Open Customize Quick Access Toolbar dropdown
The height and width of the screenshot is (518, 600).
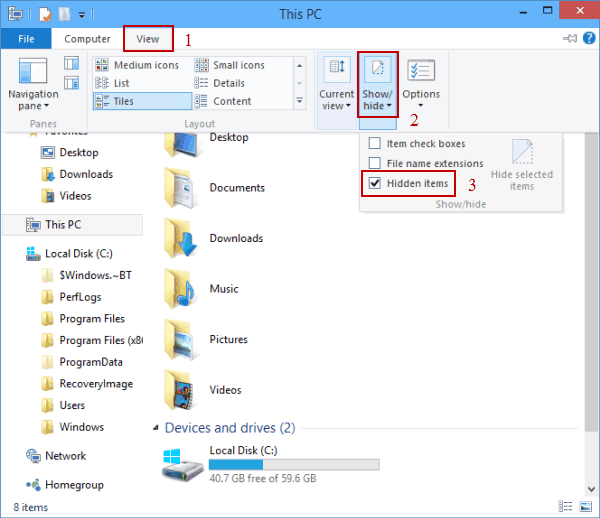82,15
